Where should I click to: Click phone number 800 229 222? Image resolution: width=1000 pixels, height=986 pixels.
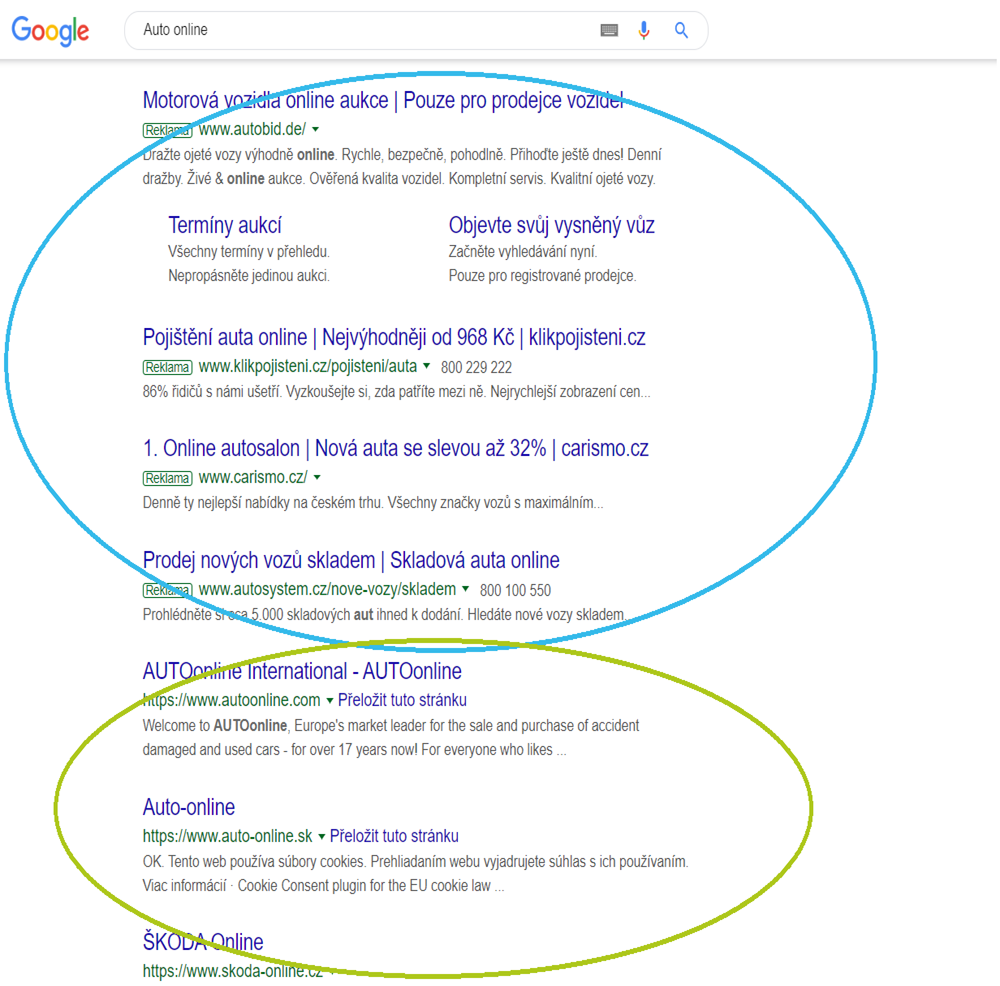tap(476, 367)
